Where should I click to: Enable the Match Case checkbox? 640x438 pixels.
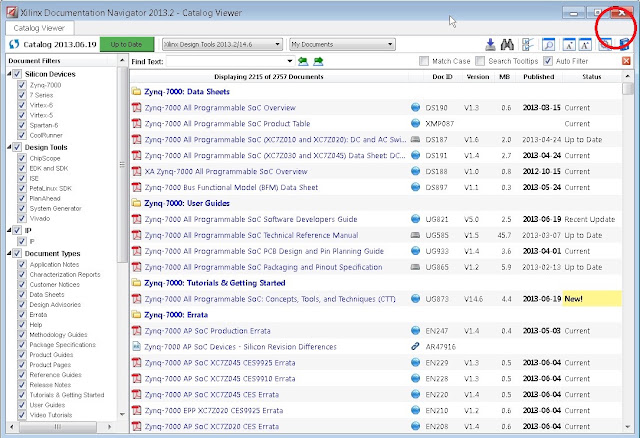tap(424, 61)
